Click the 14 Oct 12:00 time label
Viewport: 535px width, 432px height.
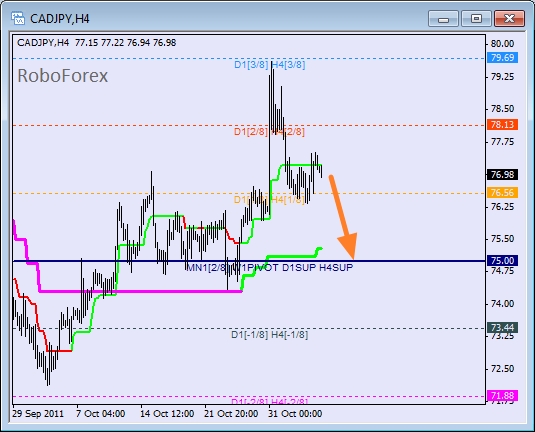167,414
